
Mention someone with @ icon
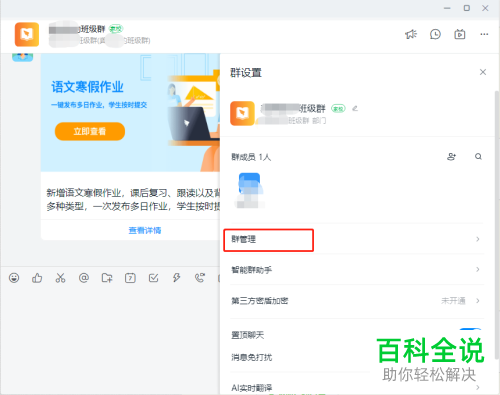[84, 278]
